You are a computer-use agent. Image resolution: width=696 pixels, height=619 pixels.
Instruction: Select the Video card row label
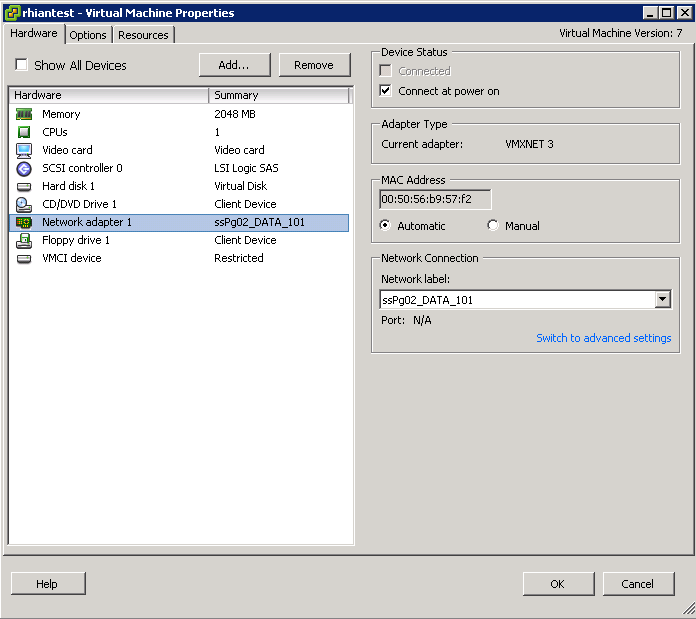(x=67, y=150)
